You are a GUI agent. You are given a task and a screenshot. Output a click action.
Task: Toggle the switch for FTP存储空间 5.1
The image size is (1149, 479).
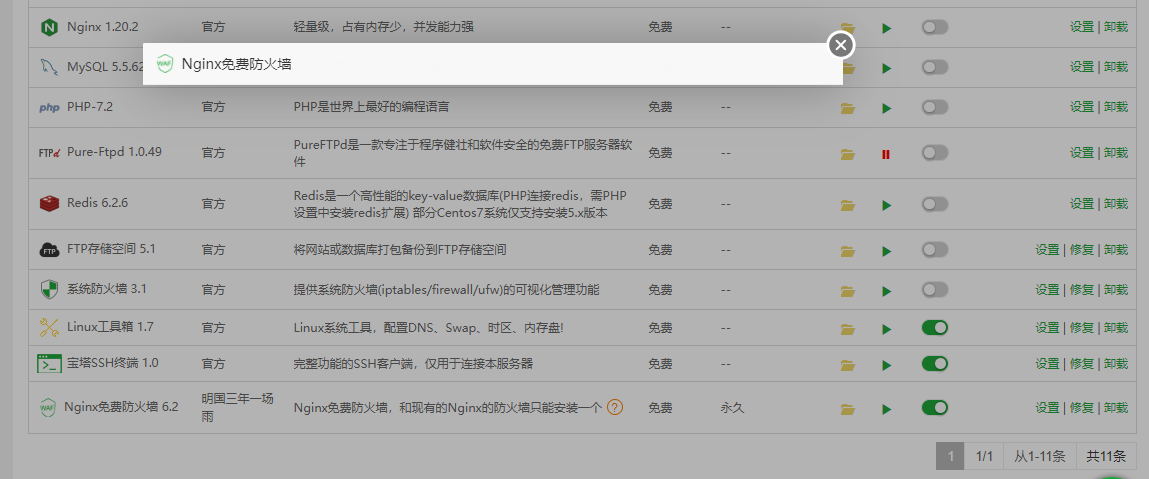coord(934,250)
